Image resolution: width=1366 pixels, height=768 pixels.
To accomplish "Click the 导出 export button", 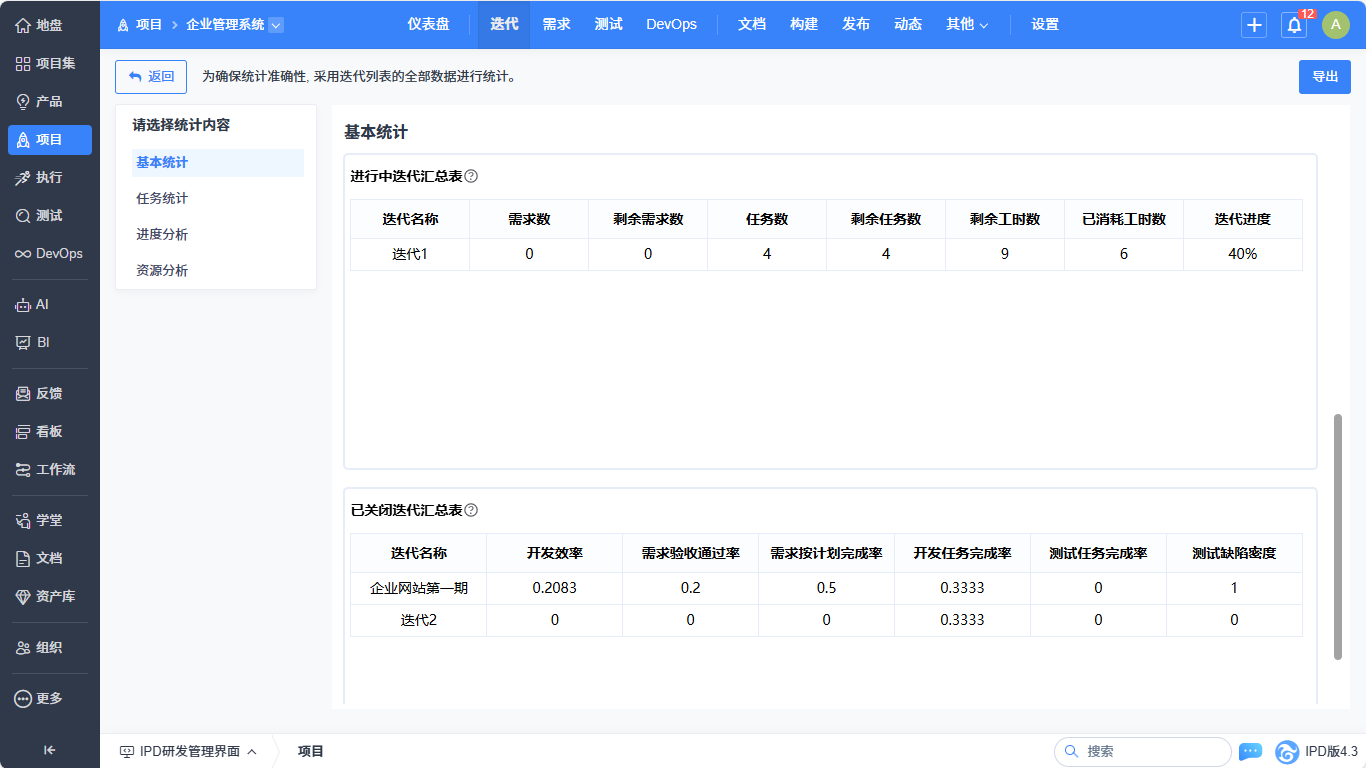I will (x=1324, y=76).
